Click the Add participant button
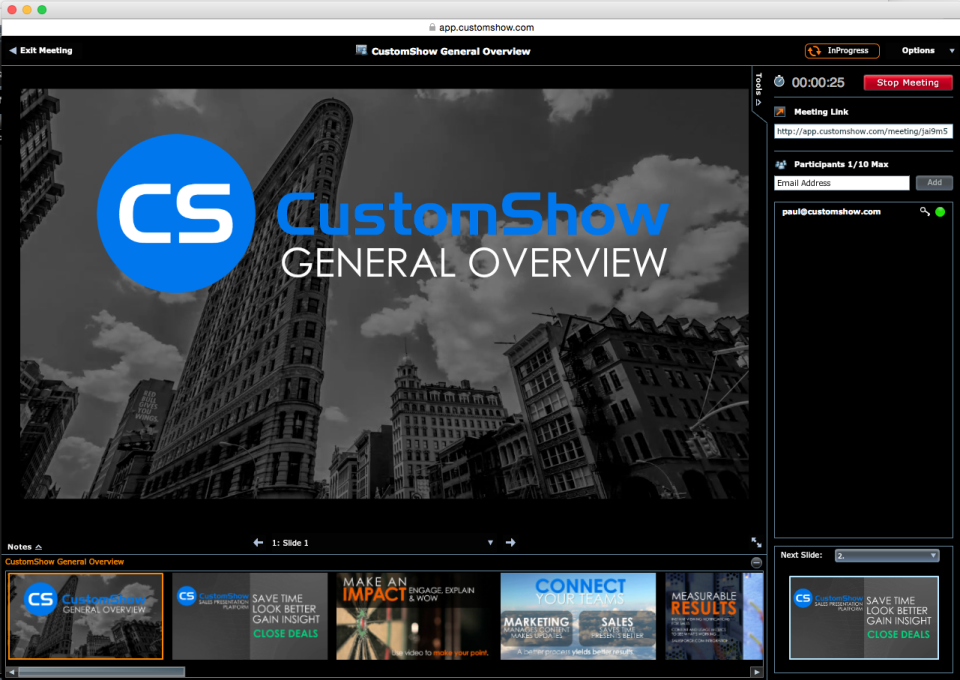 [x=934, y=182]
